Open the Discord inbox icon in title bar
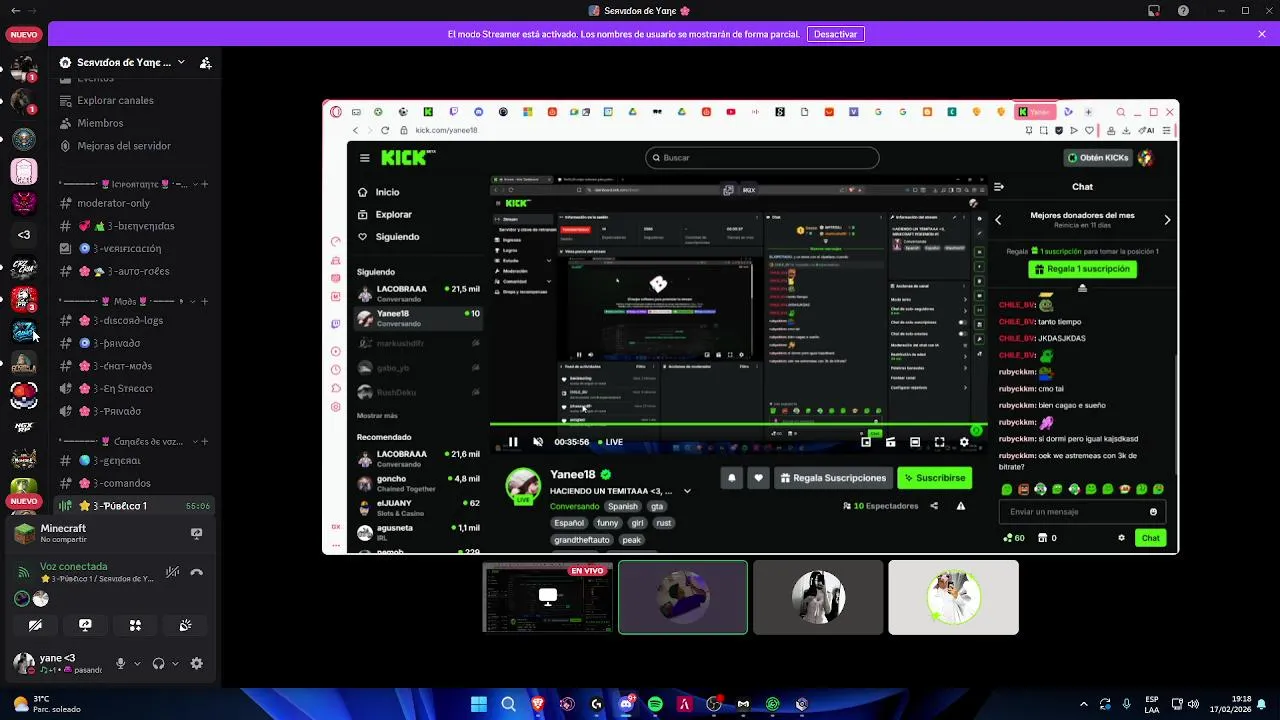 click(1153, 11)
